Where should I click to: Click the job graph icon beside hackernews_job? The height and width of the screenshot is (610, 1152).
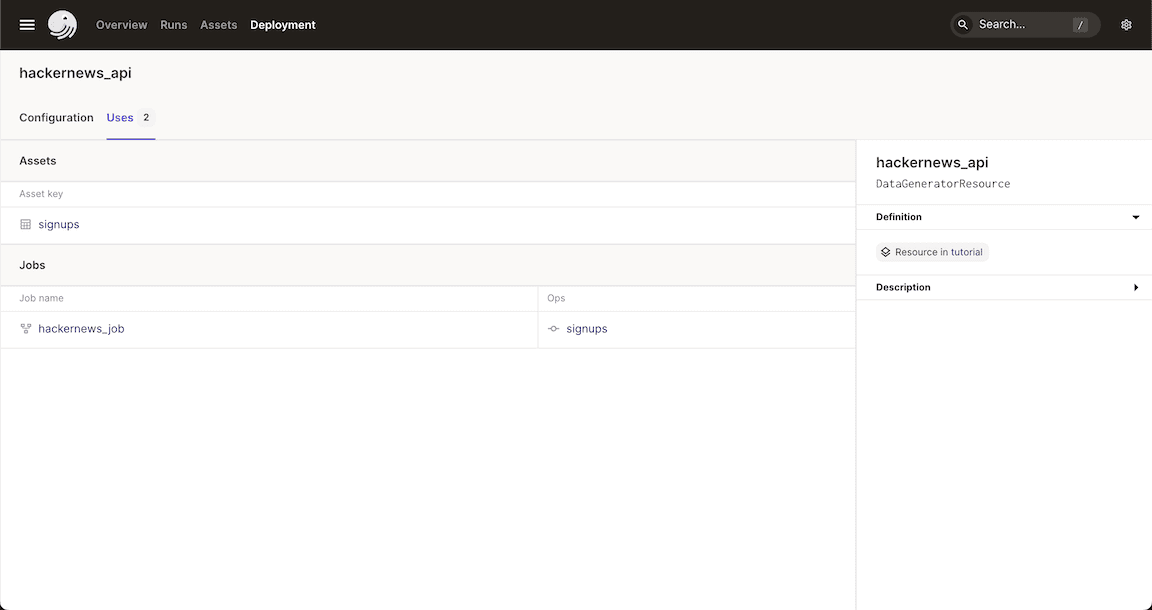click(x=24, y=328)
